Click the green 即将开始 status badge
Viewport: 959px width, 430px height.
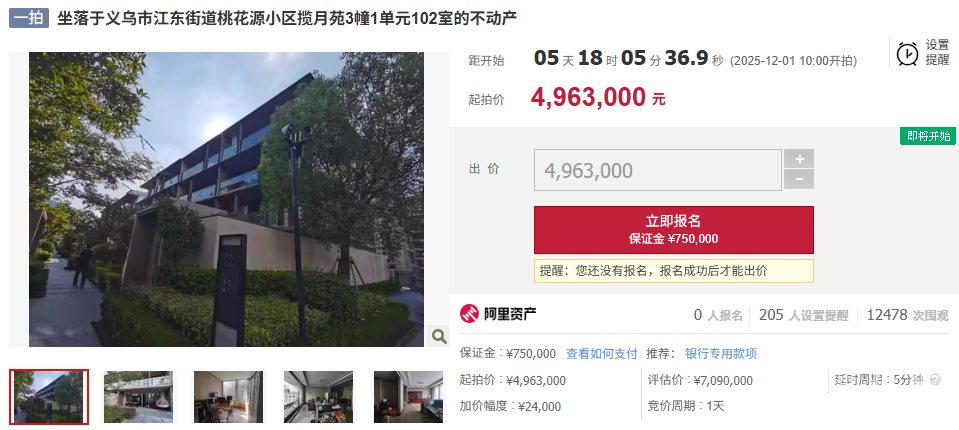pos(927,136)
